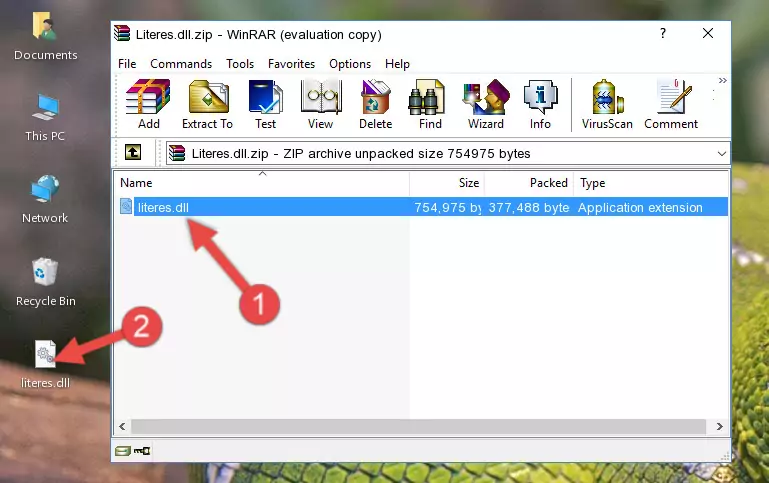Expand the archive path dropdown
Viewport: 769px width, 483px height.
coord(721,153)
